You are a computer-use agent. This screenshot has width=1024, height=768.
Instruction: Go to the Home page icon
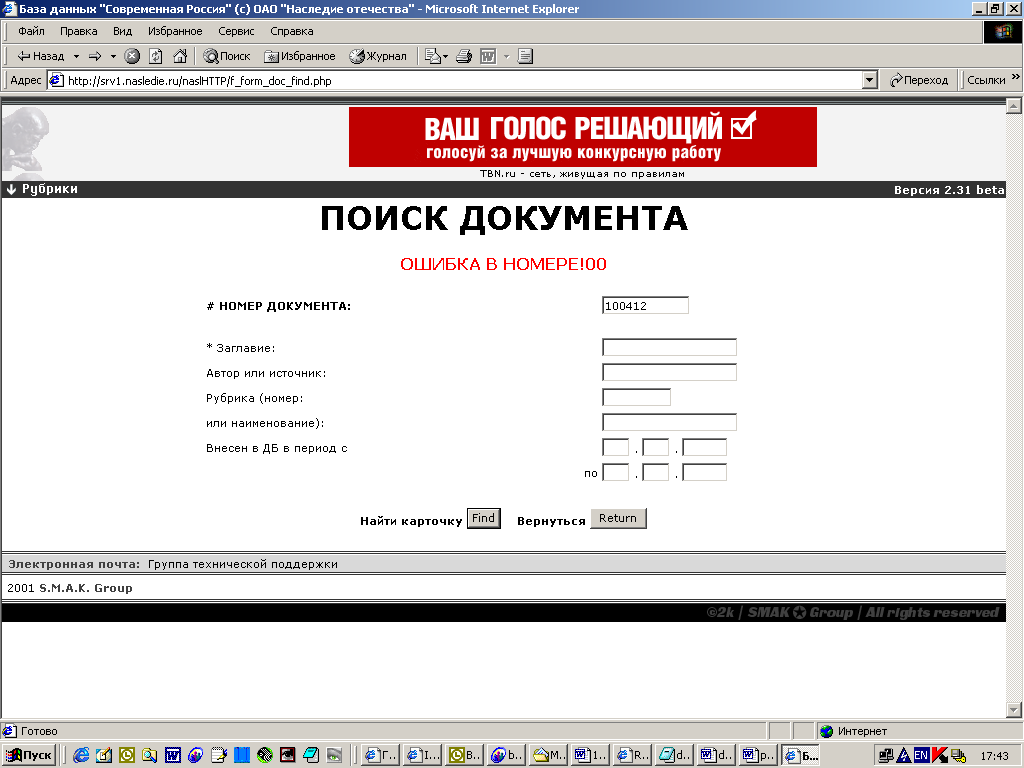pos(180,56)
